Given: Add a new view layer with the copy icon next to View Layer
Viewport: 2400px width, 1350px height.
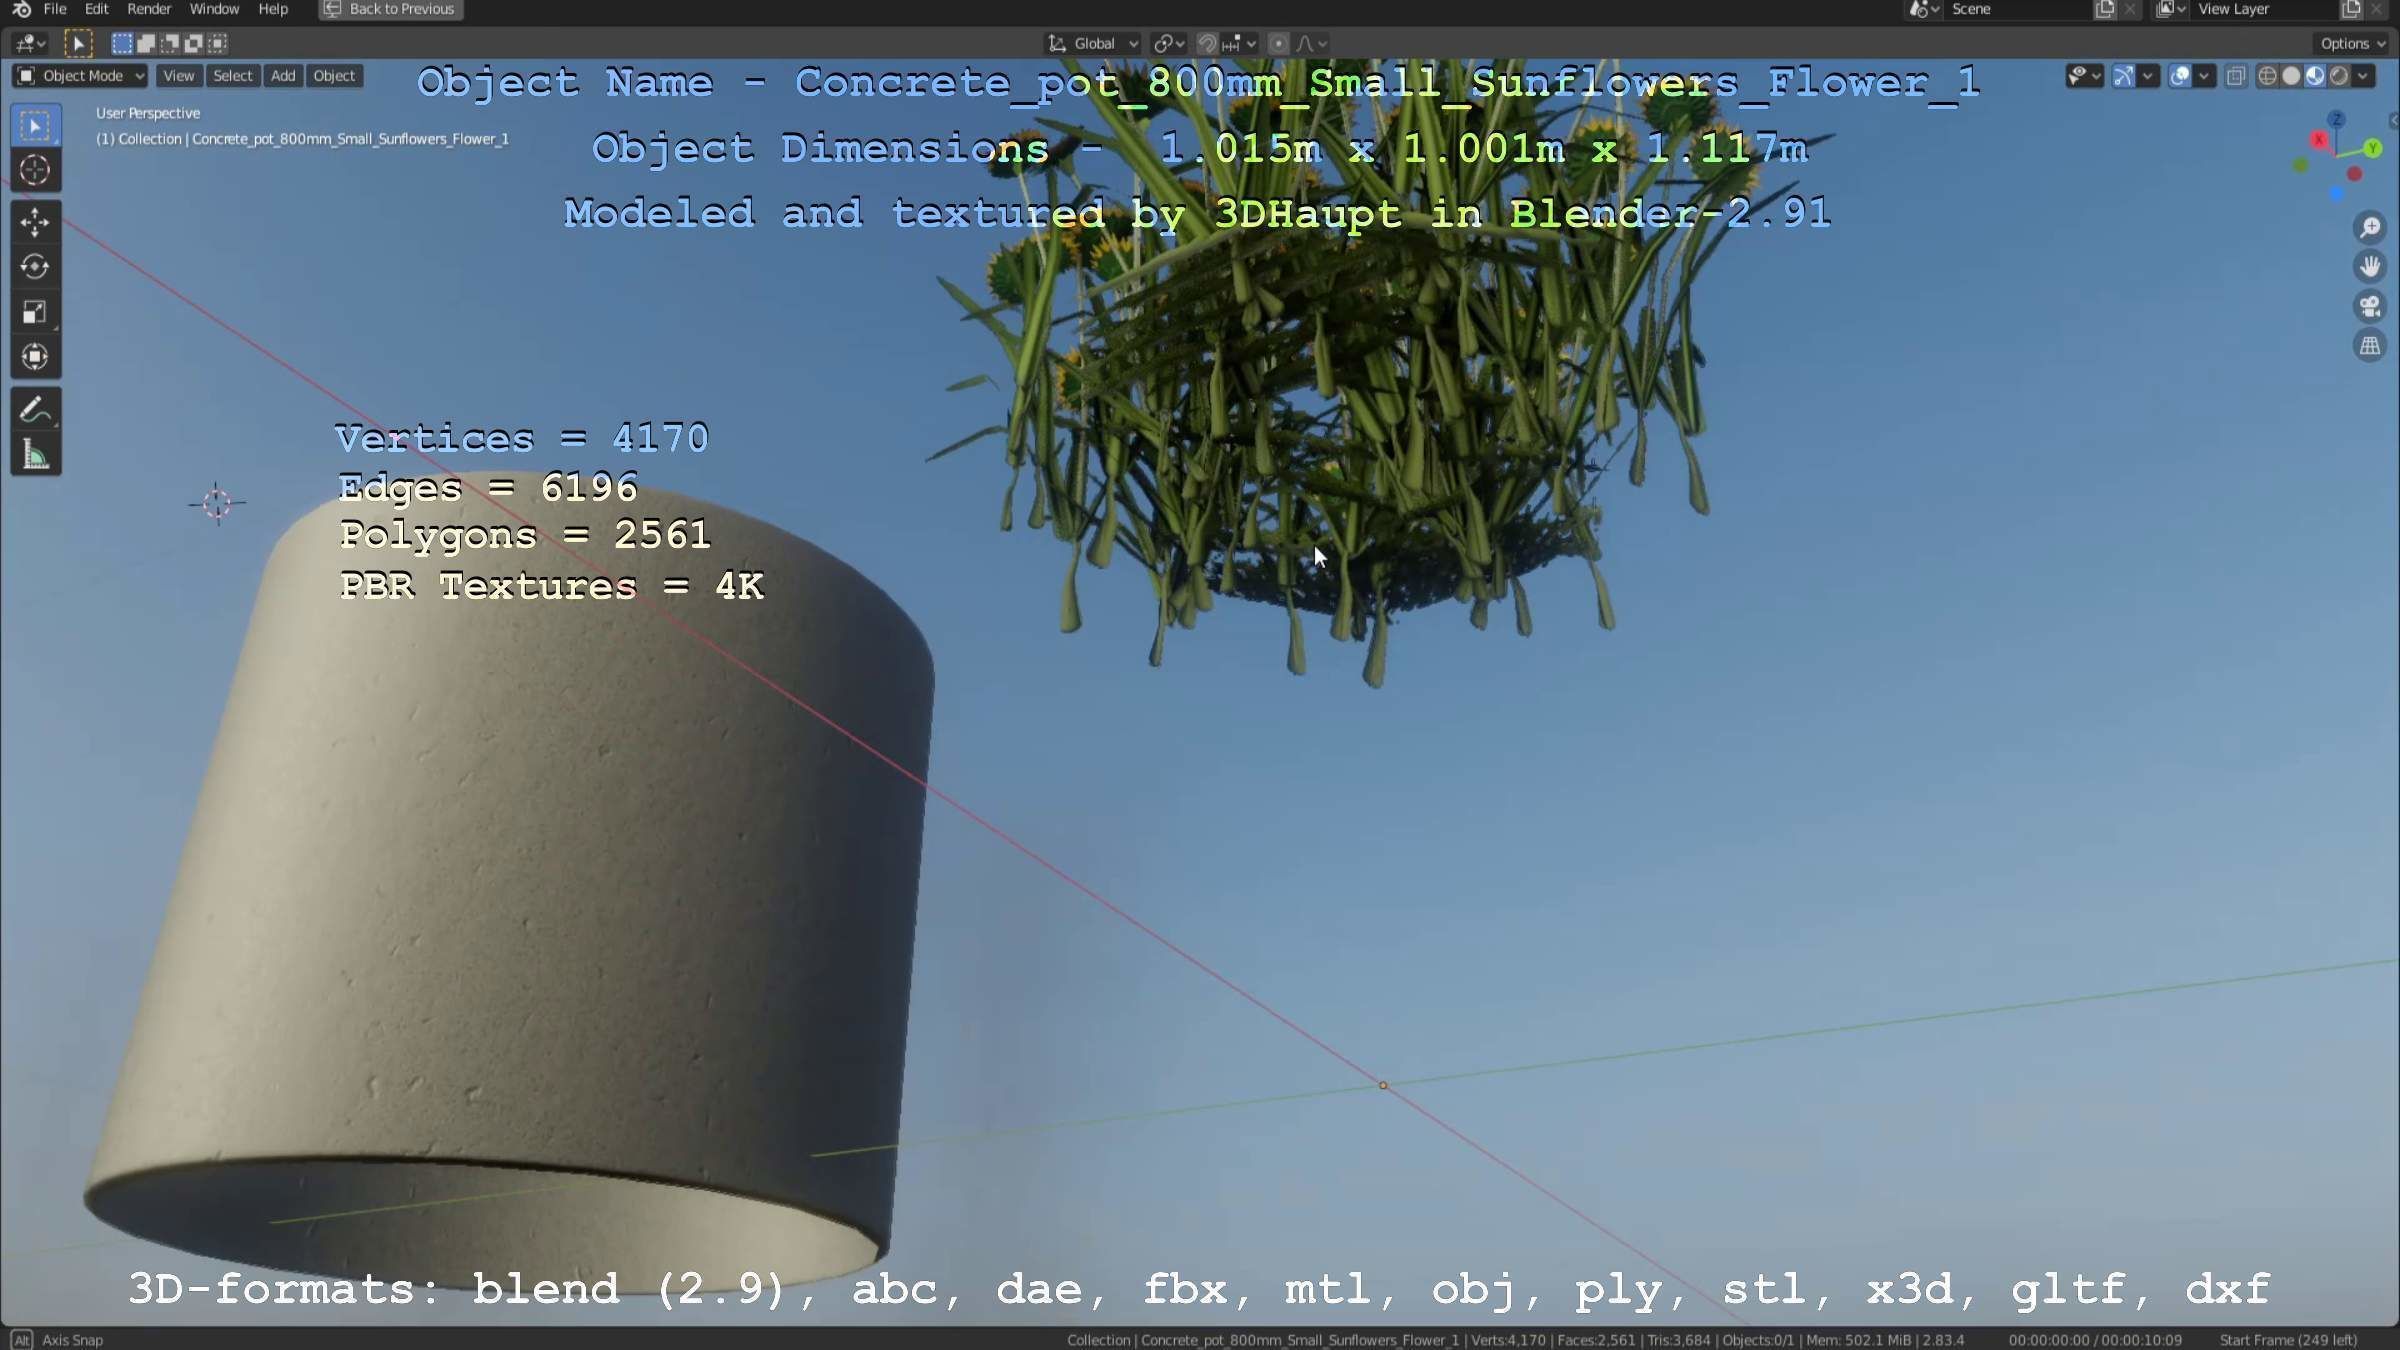Looking at the screenshot, I should 2351,9.
